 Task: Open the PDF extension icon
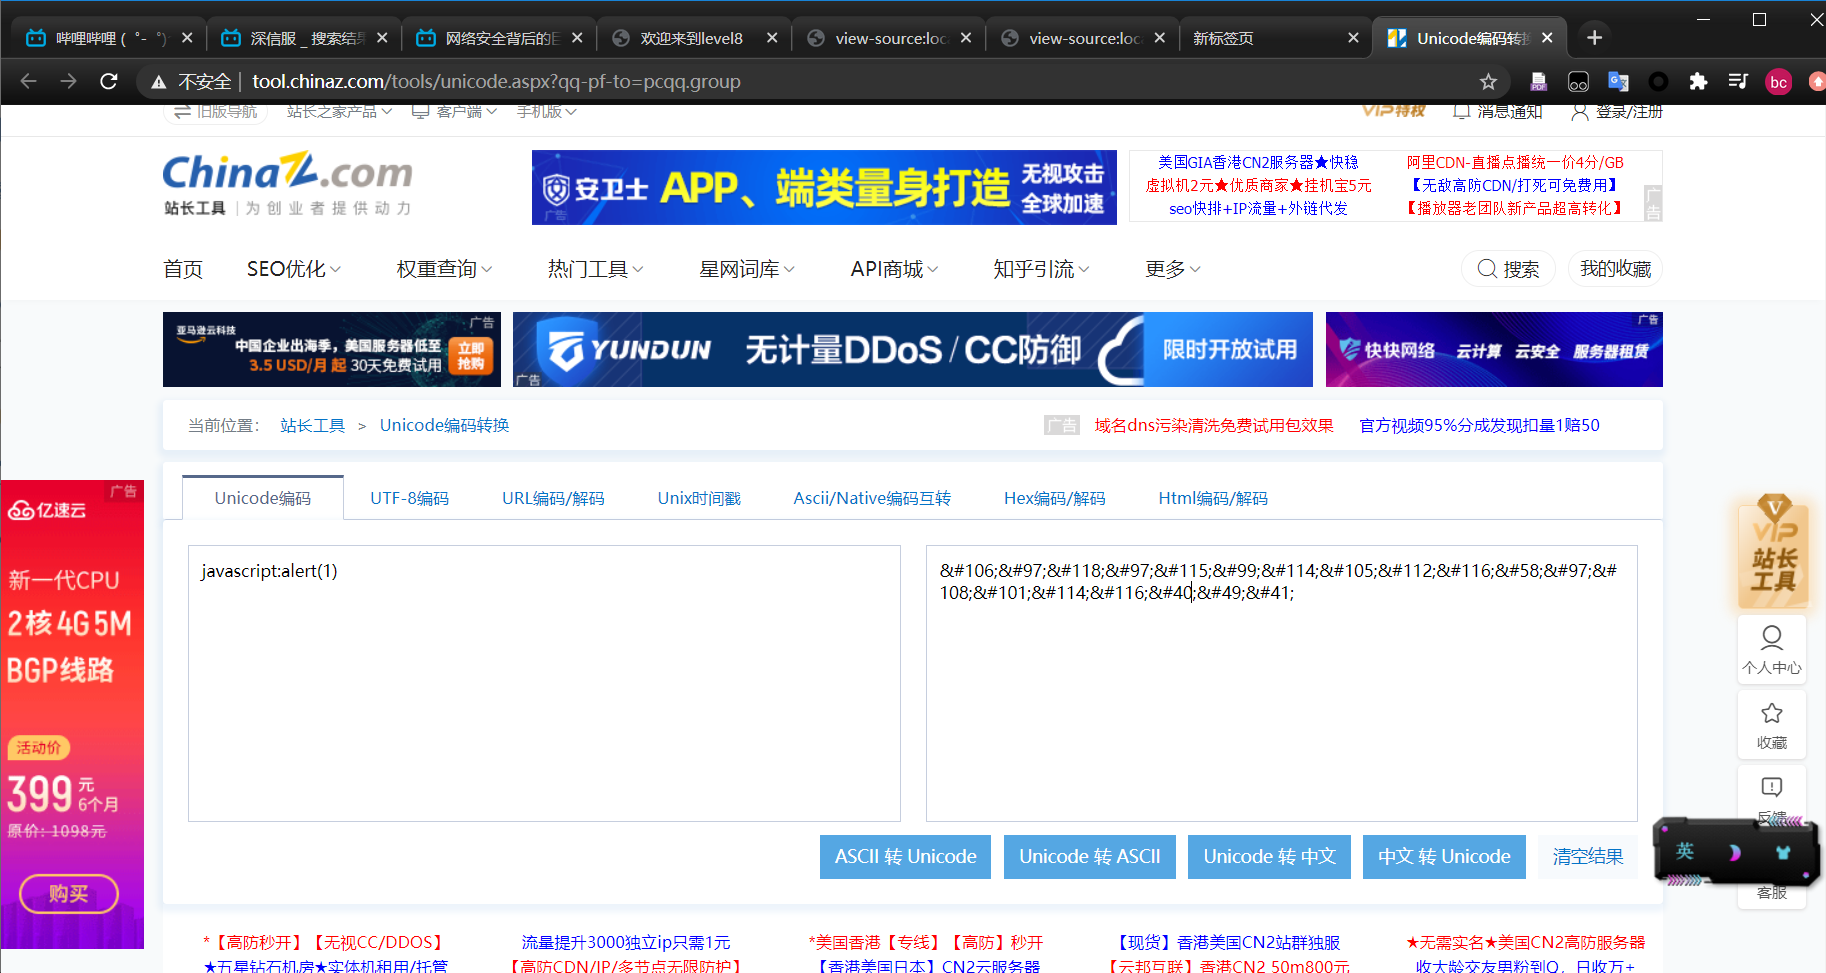point(1538,81)
